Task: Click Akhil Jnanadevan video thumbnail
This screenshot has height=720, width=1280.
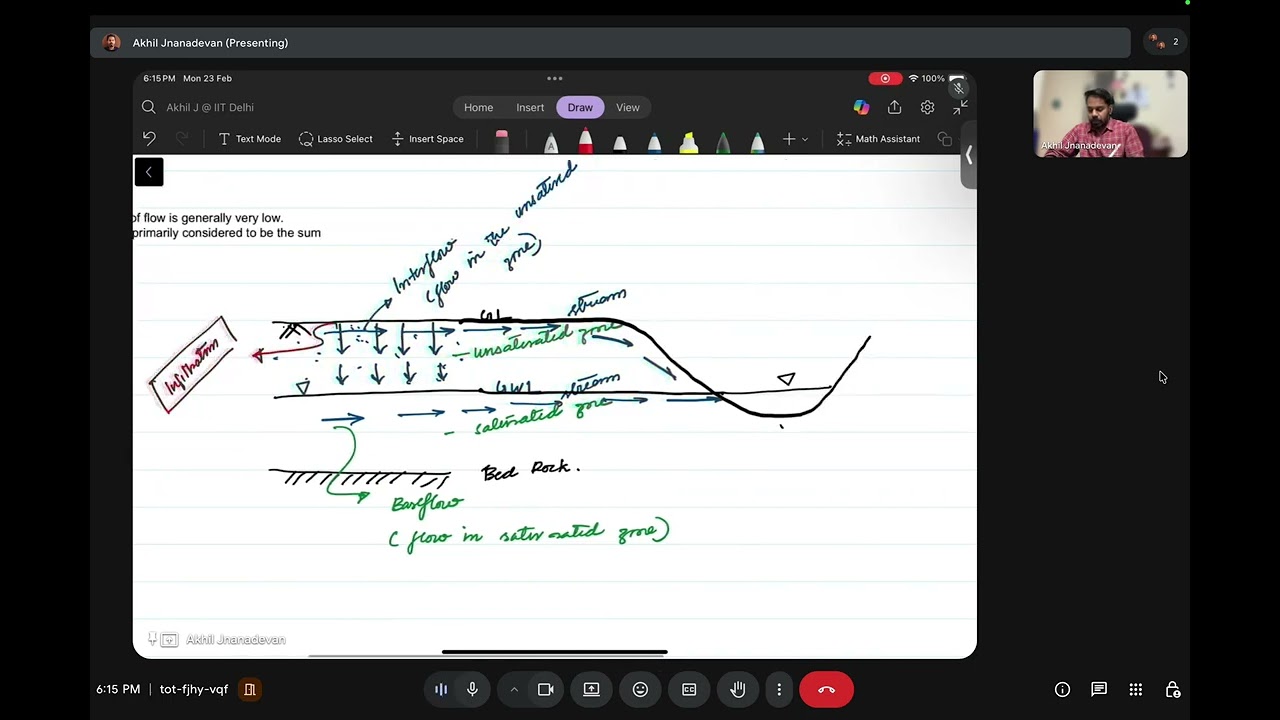Action: (x=1110, y=114)
